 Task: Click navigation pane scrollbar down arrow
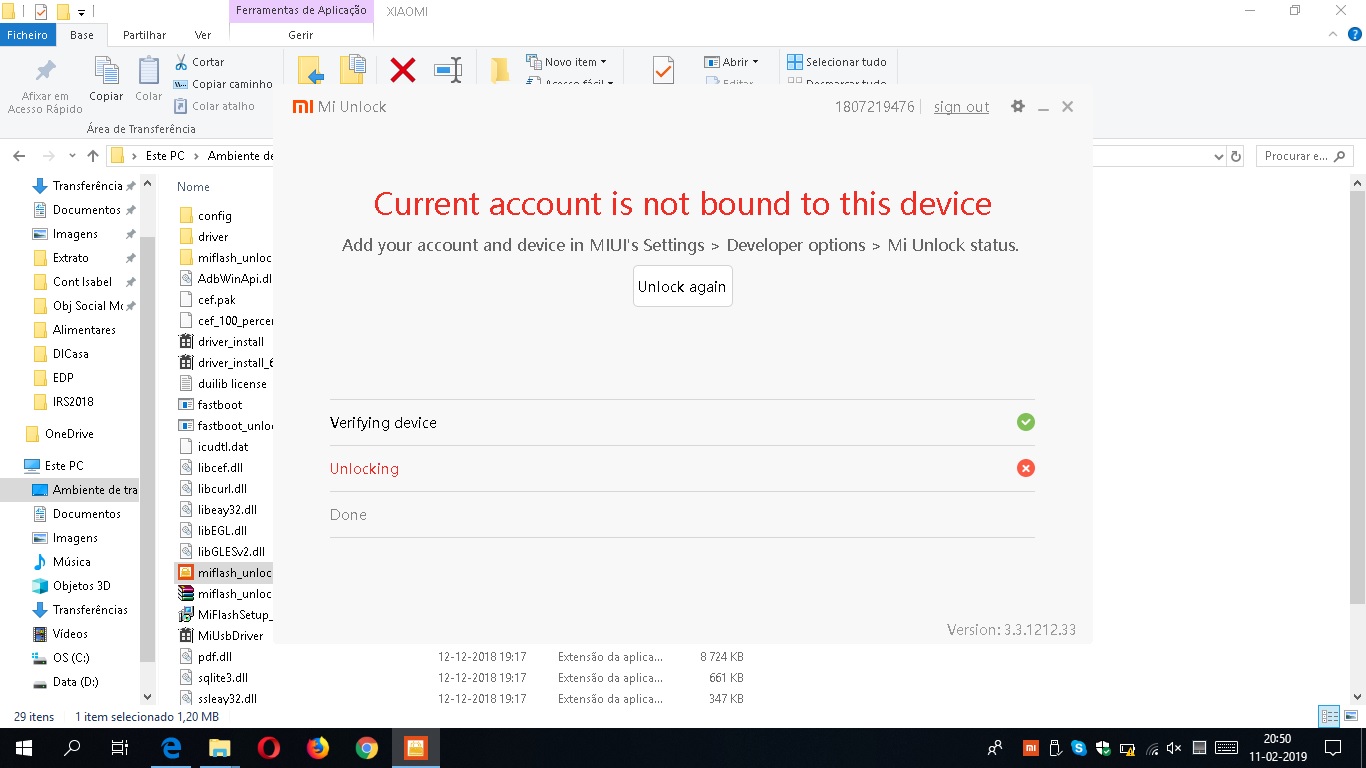coord(147,697)
